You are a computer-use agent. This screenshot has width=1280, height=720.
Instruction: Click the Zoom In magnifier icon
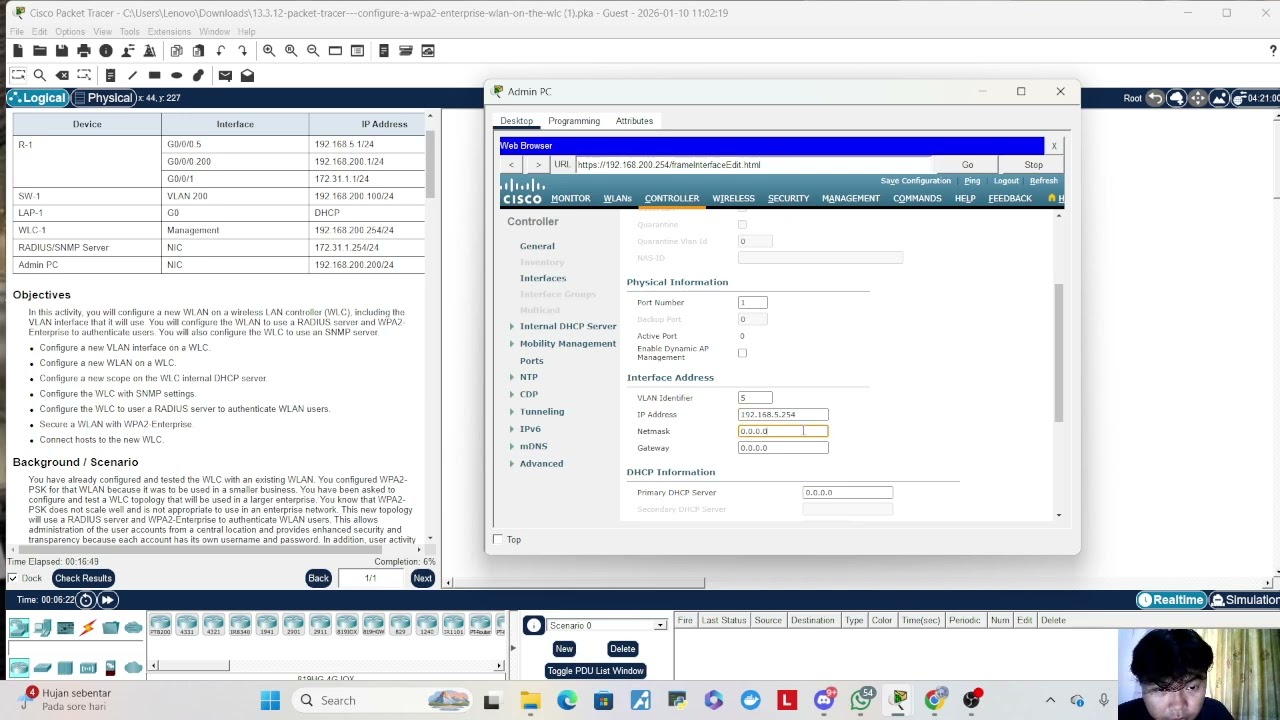(x=269, y=51)
